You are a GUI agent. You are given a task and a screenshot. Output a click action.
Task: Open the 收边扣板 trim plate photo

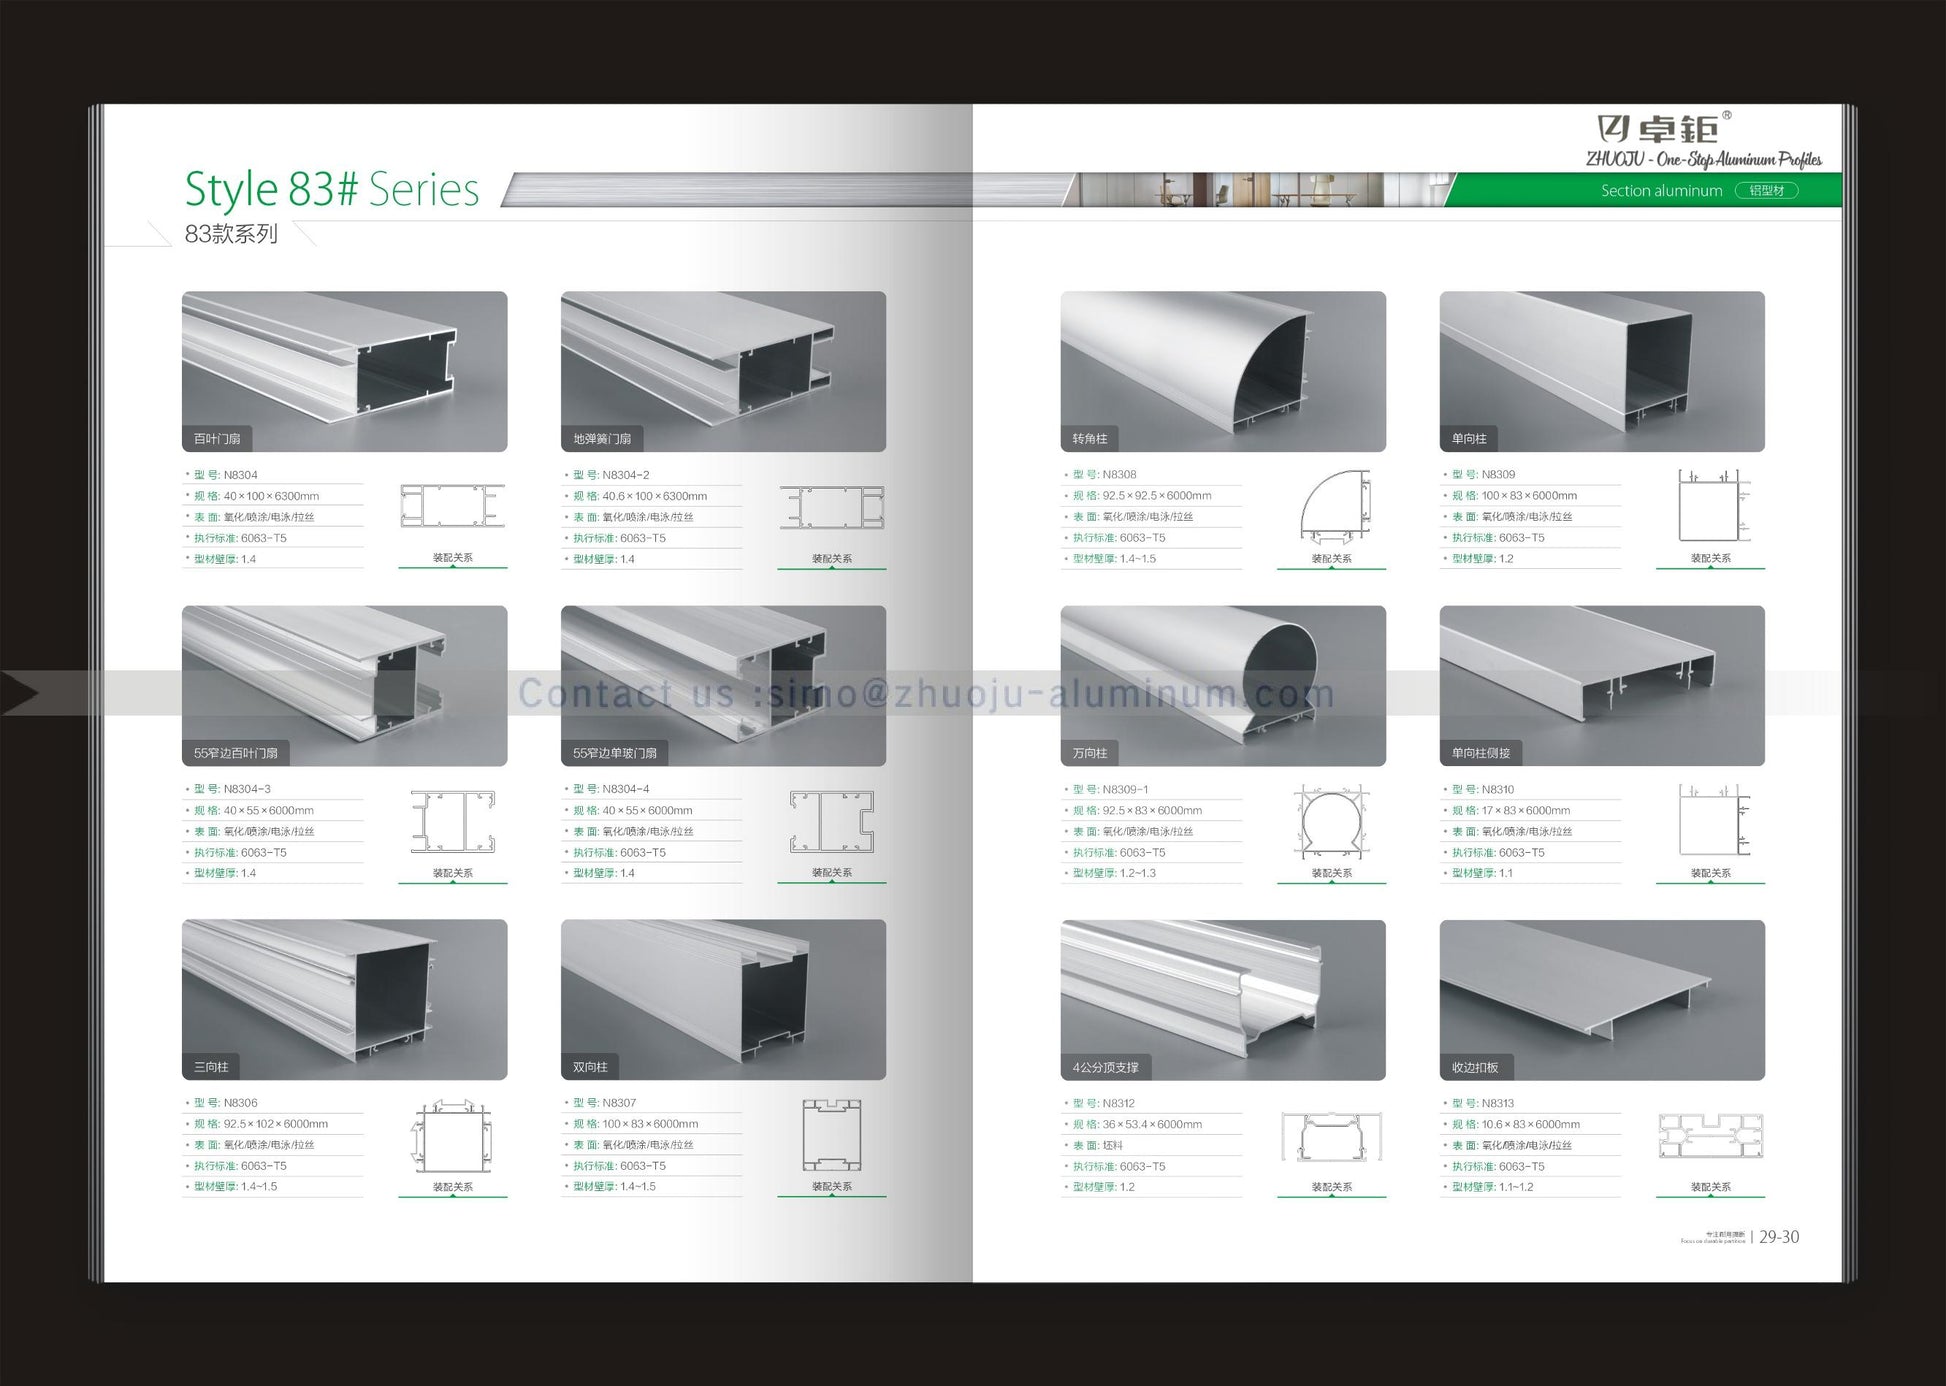(1601, 999)
